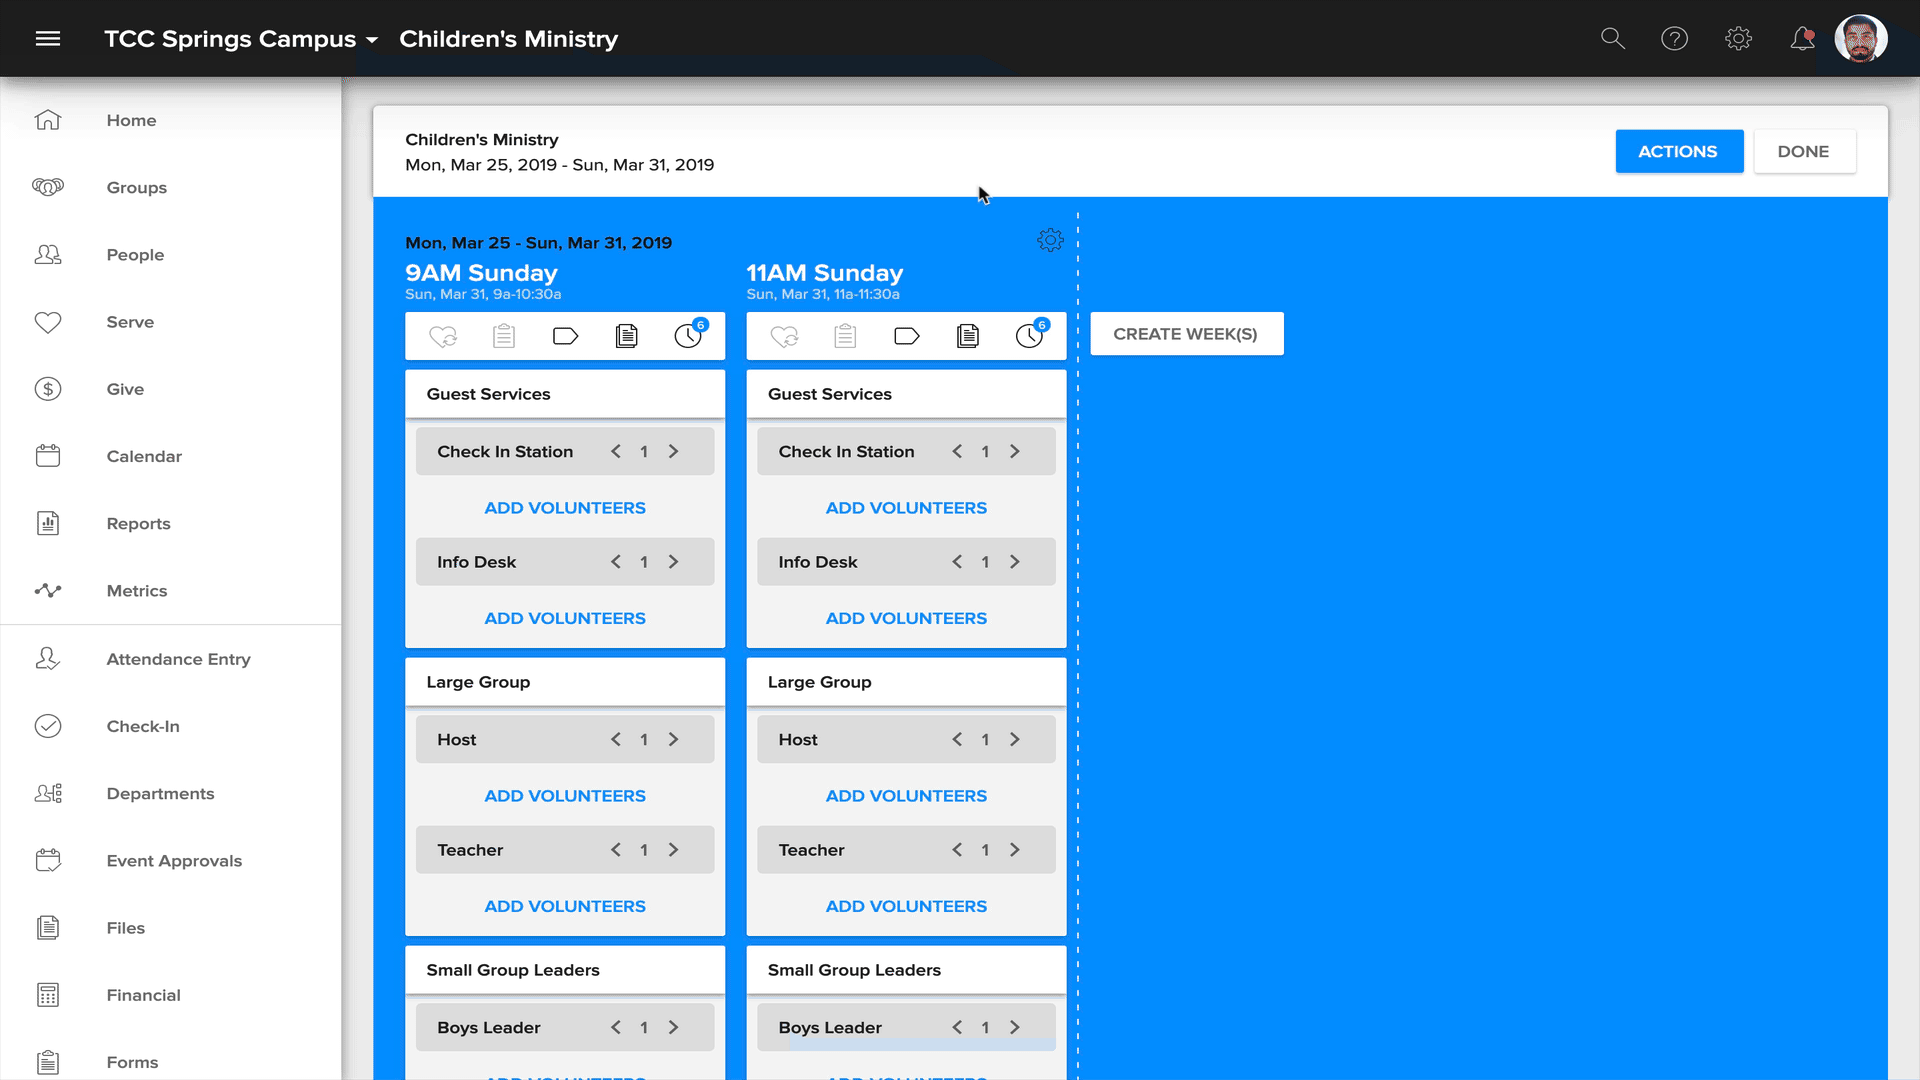1920x1080 pixels.
Task: Click the help question mark icon
Action: click(x=1674, y=39)
